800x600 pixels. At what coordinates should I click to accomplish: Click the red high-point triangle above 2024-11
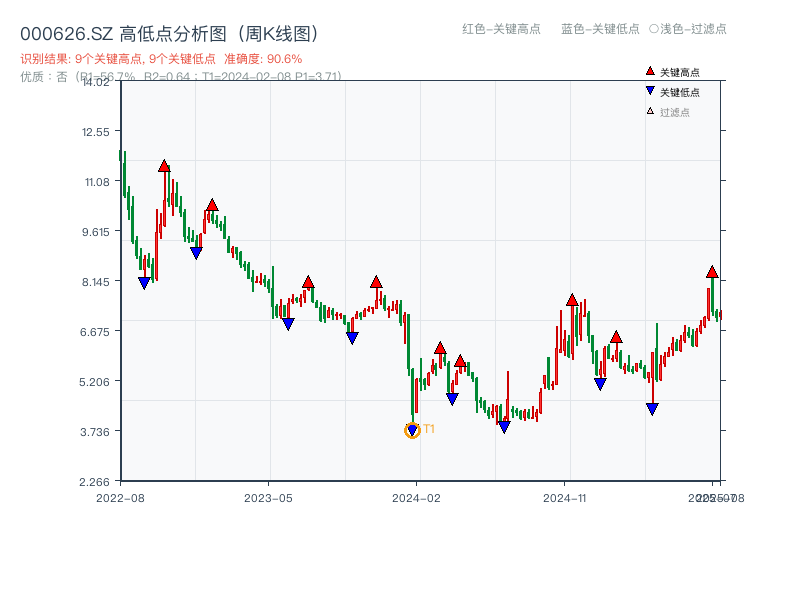572,300
